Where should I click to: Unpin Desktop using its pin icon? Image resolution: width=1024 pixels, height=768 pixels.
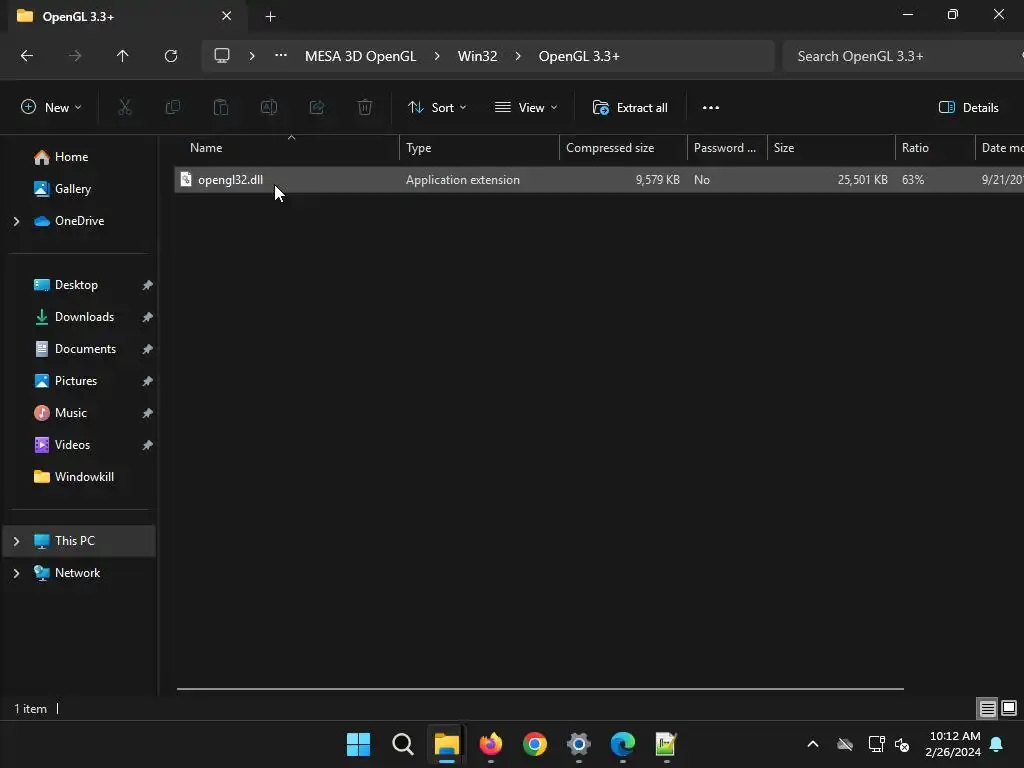tap(148, 285)
